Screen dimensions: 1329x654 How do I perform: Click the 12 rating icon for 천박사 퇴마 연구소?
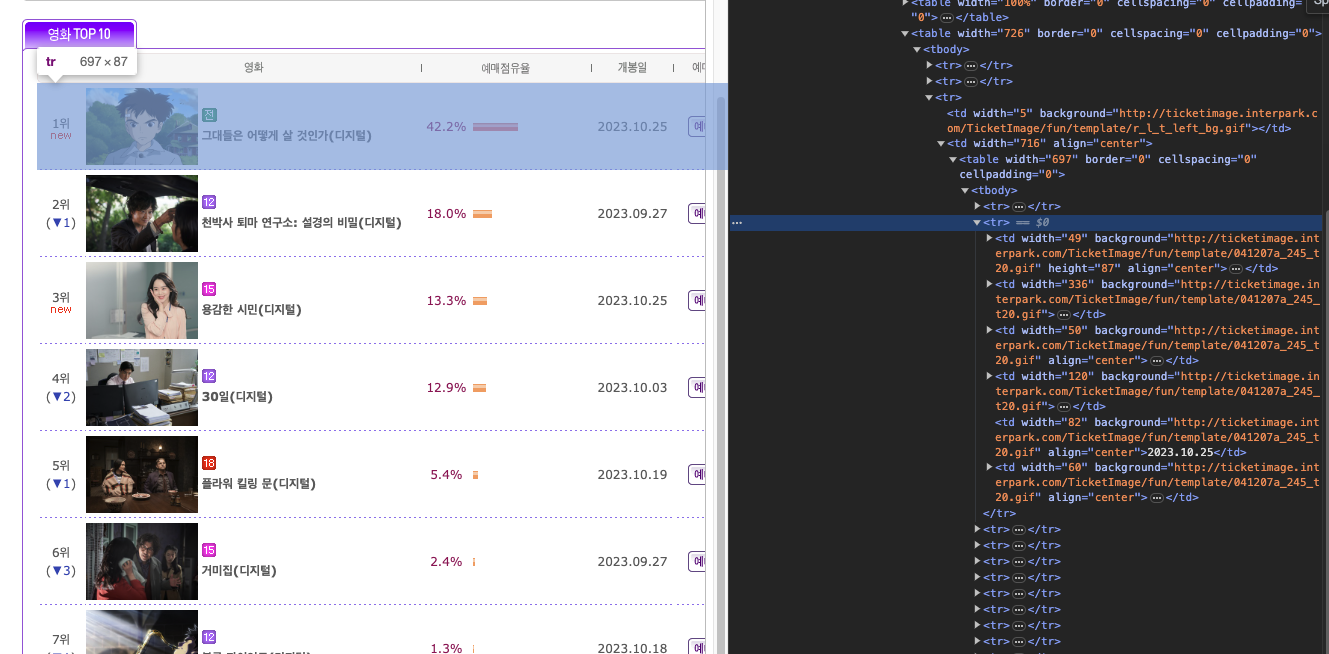pyautogui.click(x=209, y=202)
